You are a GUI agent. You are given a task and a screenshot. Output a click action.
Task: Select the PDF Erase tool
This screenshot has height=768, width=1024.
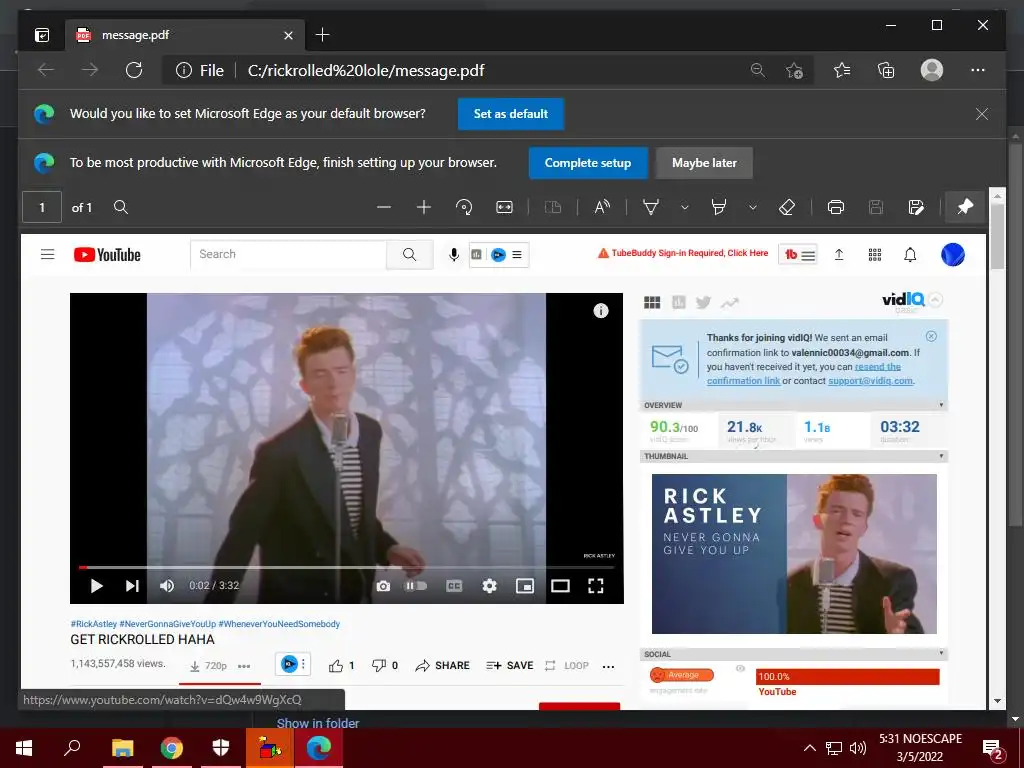point(787,207)
